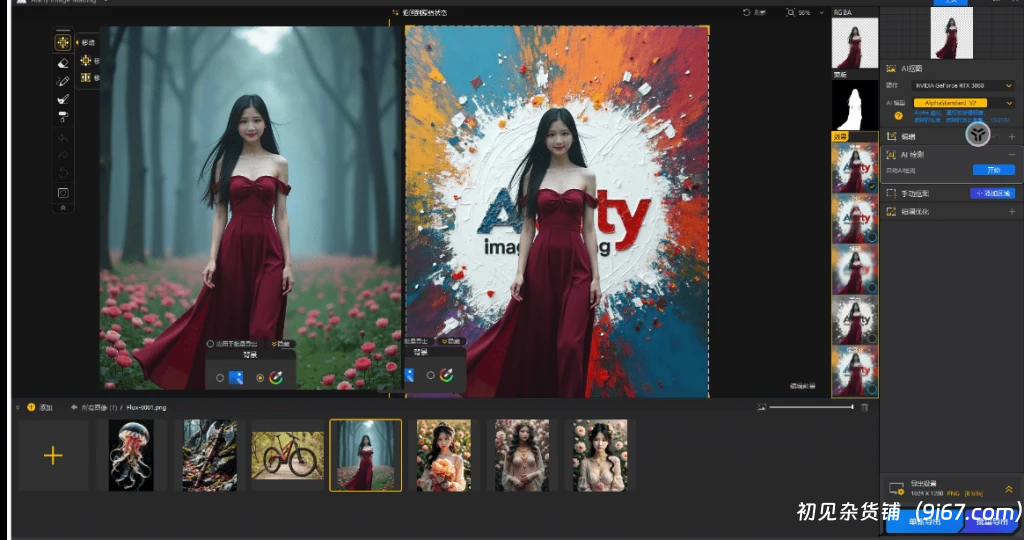Click the manual matting dashed-rectangle icon
The image size is (1024, 540).
(x=891, y=193)
